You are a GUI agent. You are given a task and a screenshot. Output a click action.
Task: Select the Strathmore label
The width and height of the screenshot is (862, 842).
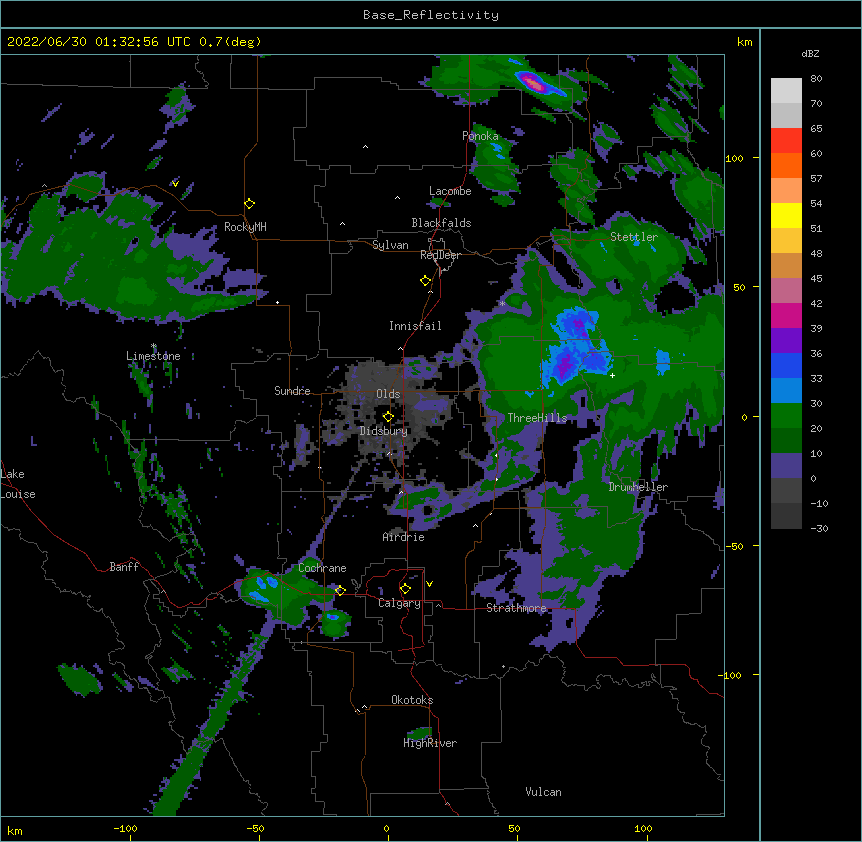516,608
